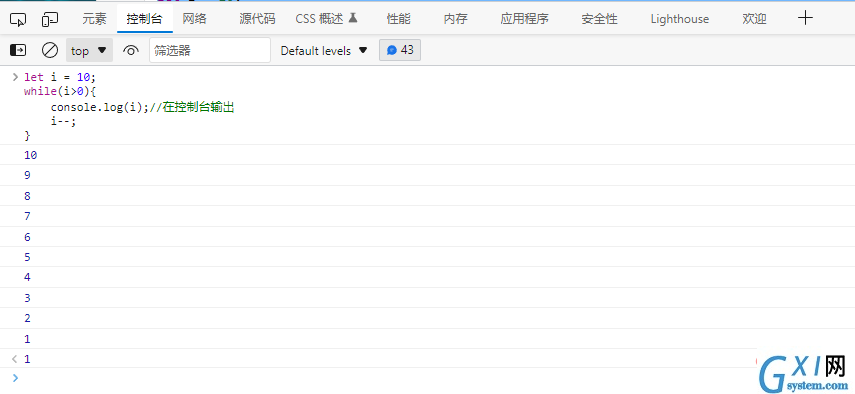This screenshot has height=394, width=855.
Task: Click the logged output value 3
Action: 27,298
